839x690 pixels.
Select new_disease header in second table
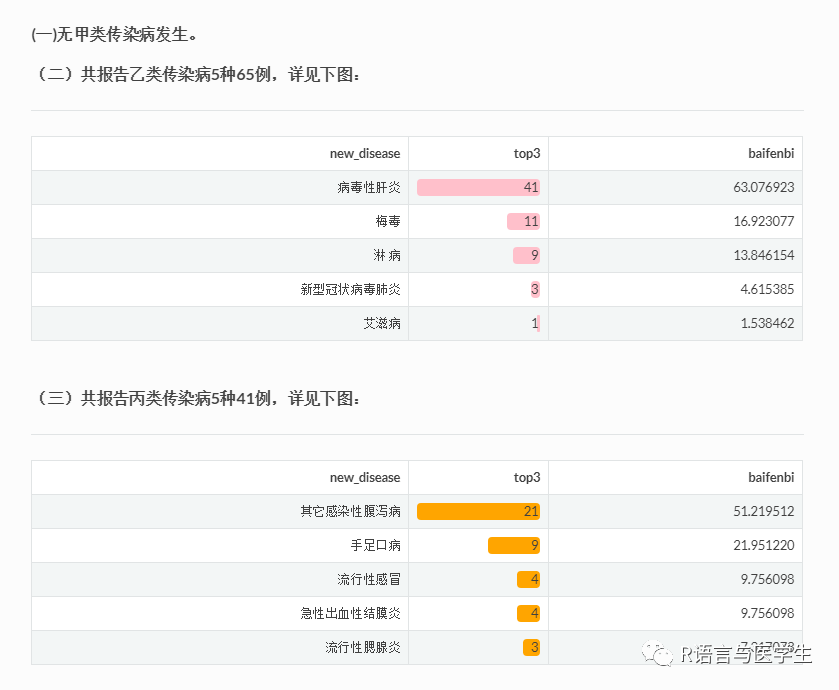tap(365, 478)
